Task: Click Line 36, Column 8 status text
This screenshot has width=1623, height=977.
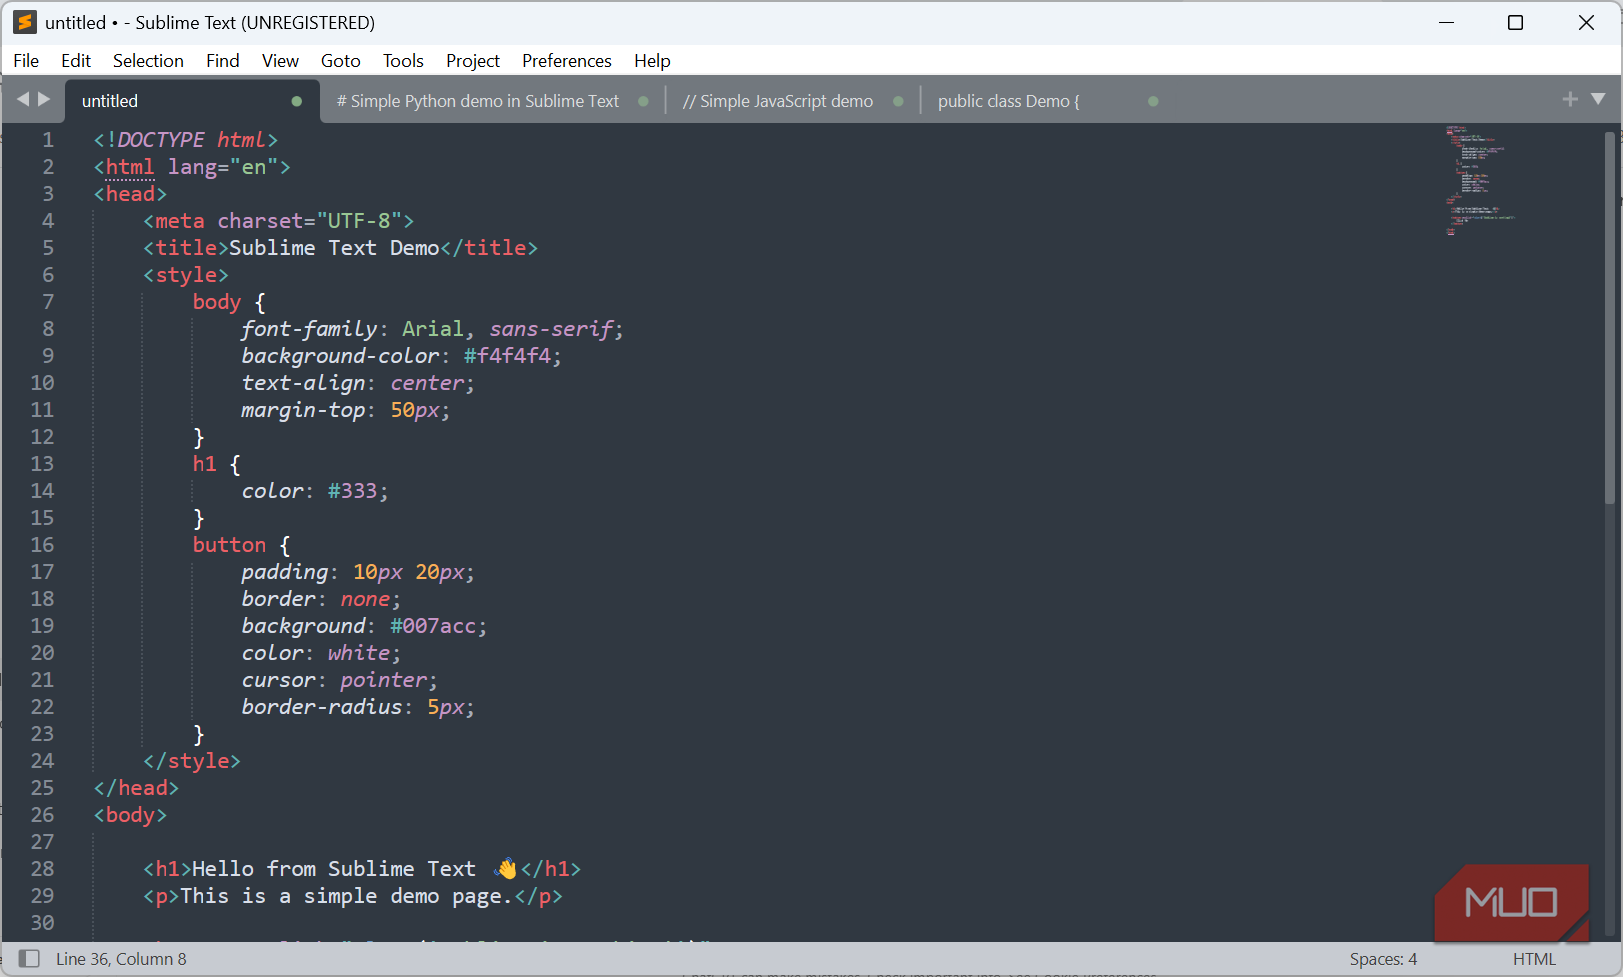Action: click(121, 959)
